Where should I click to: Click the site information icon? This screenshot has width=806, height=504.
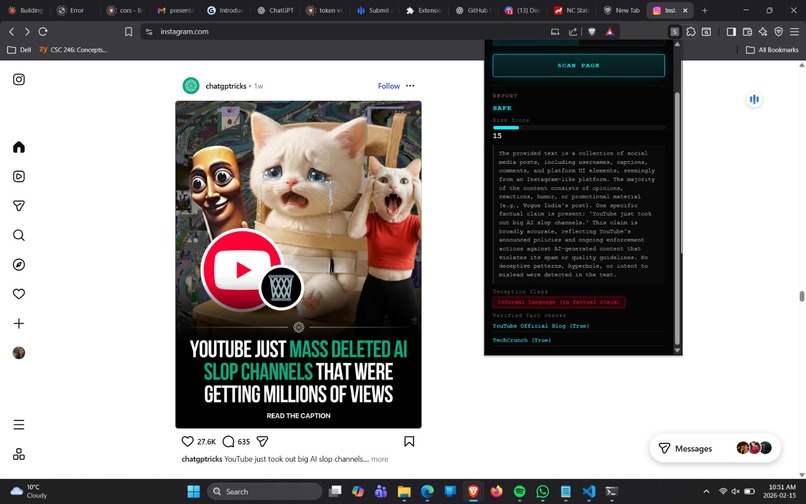(149, 32)
